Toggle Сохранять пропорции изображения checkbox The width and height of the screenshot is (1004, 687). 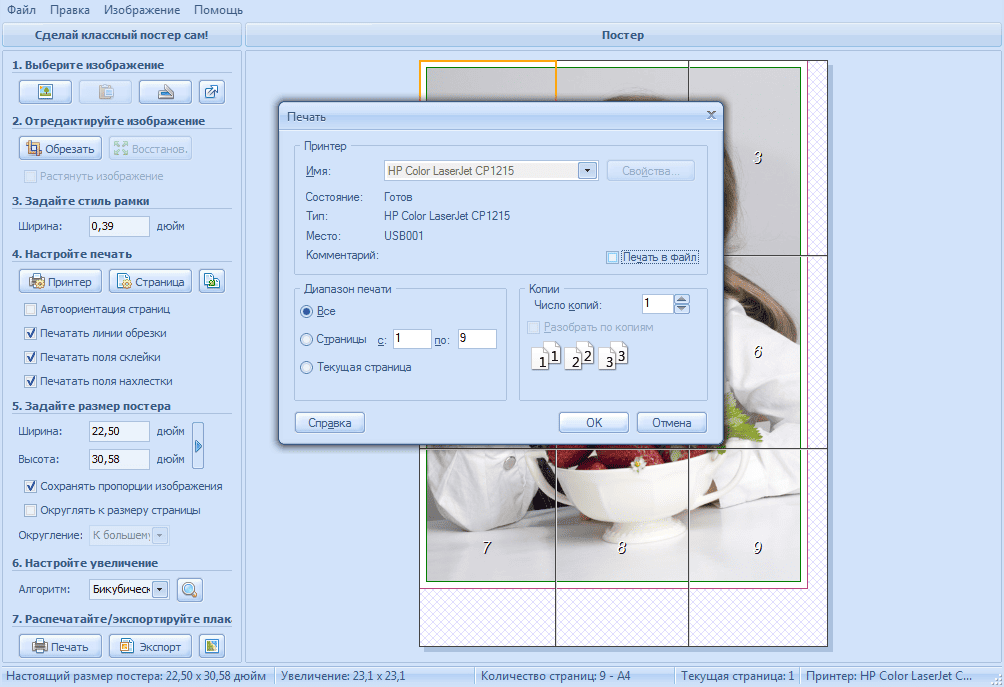pos(30,487)
